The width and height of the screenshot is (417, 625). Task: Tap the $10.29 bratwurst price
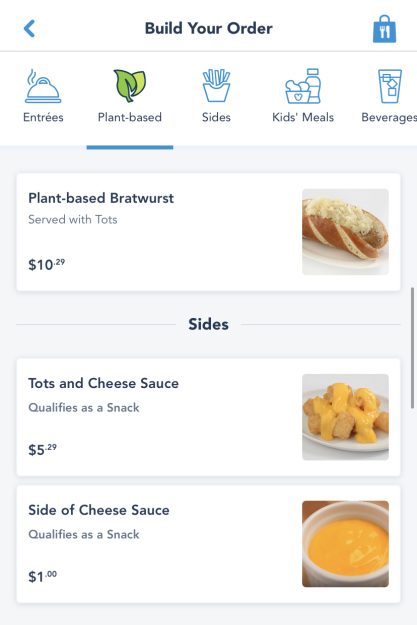coord(47,264)
